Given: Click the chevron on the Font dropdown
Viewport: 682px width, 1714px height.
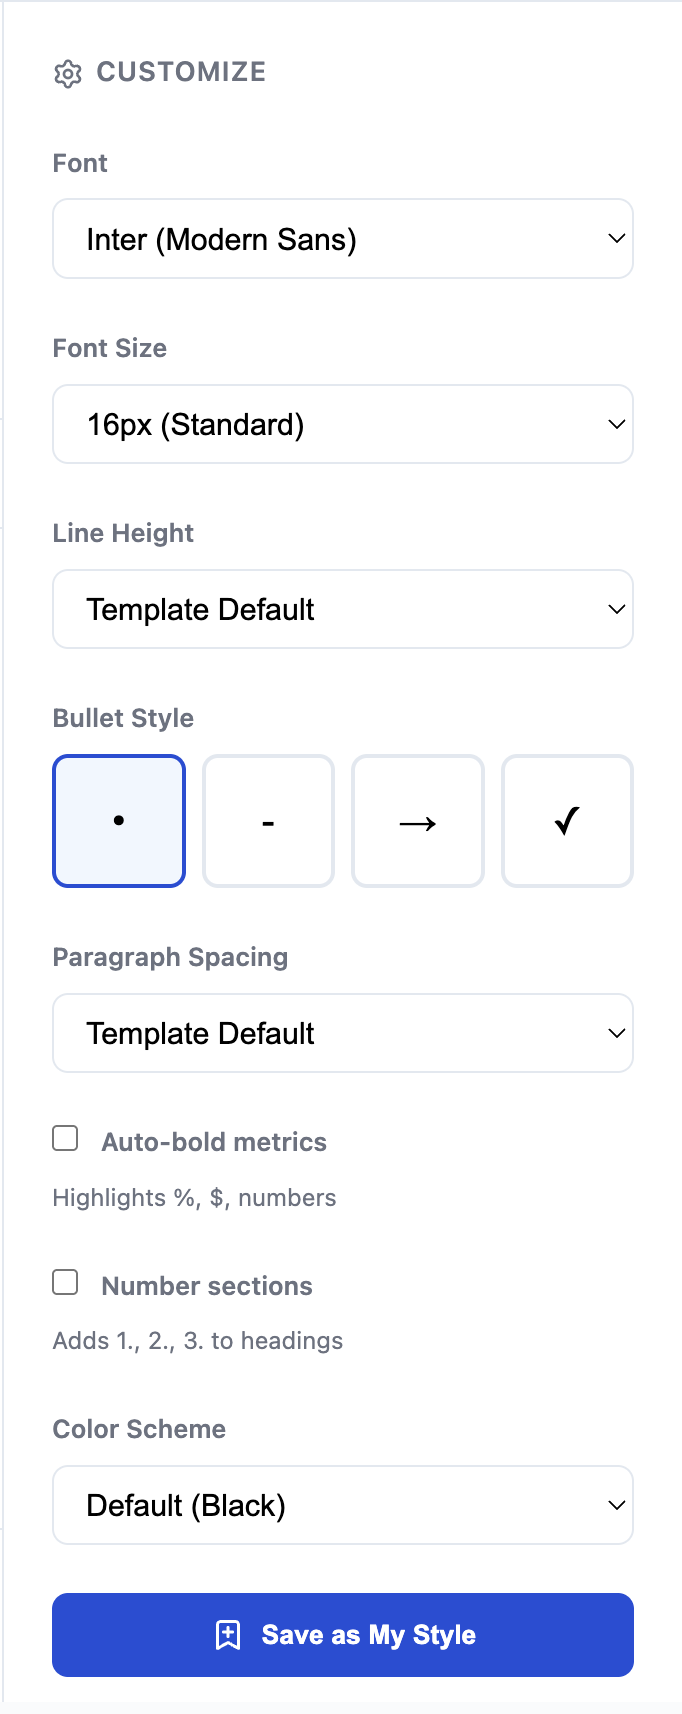Looking at the screenshot, I should point(616,238).
